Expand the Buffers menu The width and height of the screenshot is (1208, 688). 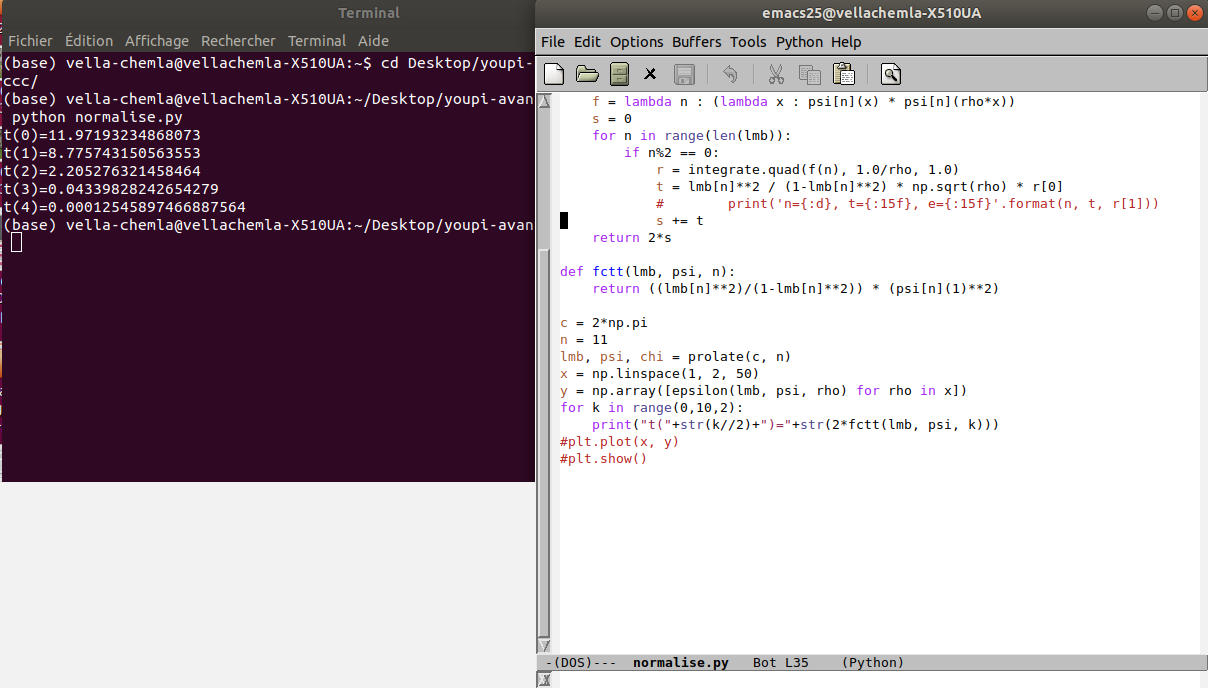point(696,42)
